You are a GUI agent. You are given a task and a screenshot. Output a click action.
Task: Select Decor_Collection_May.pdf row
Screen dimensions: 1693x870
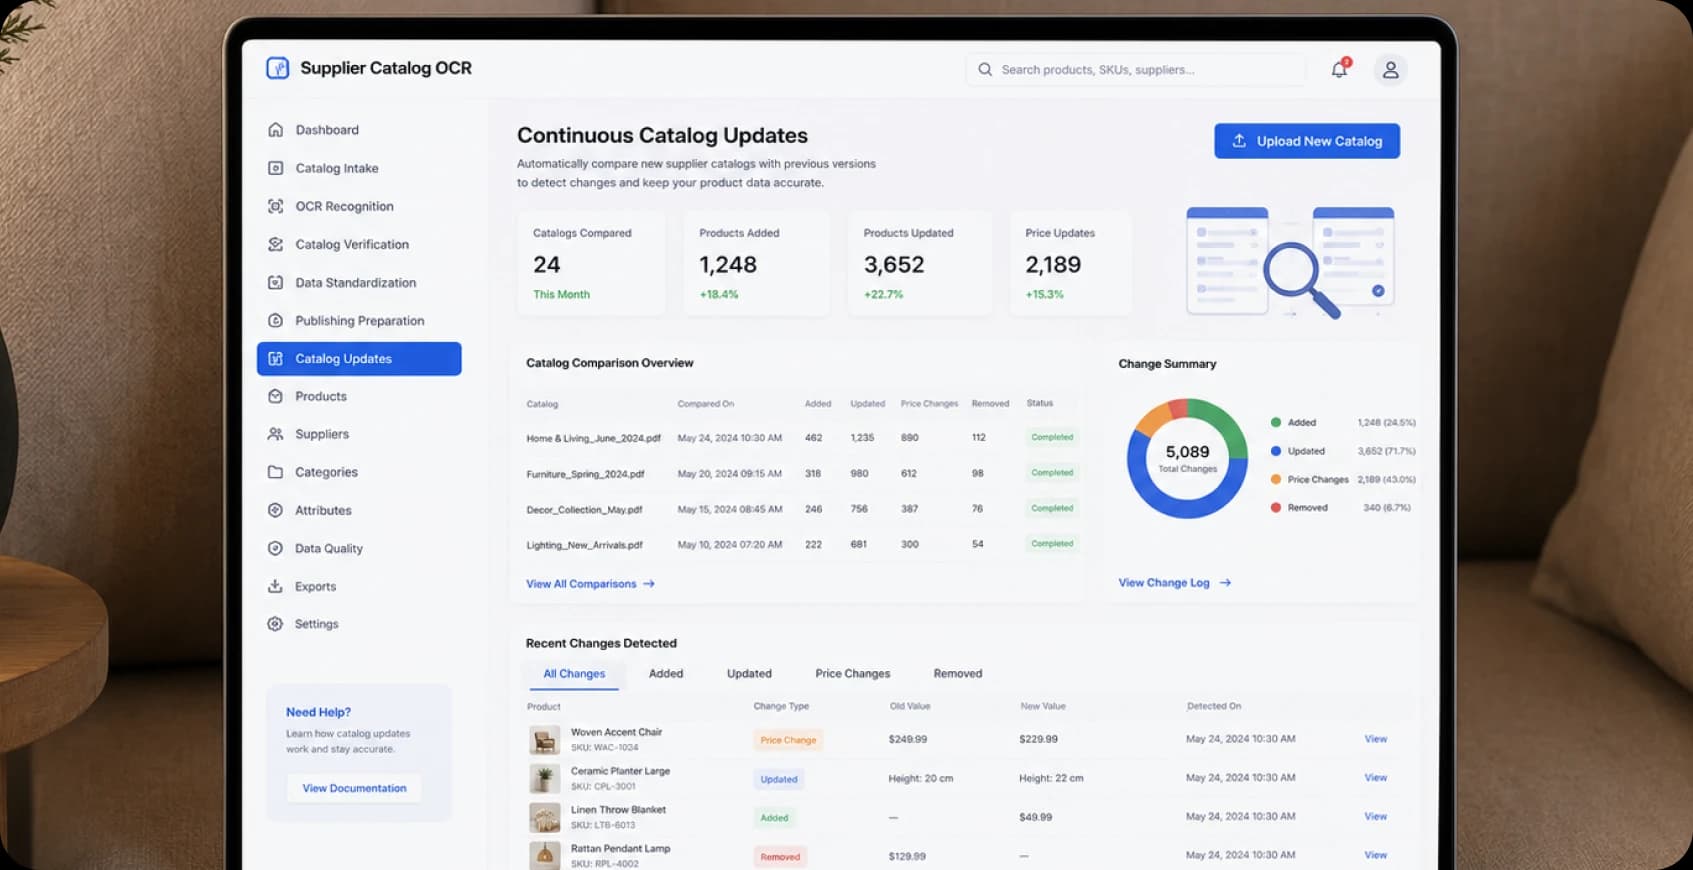pyautogui.click(x=802, y=509)
